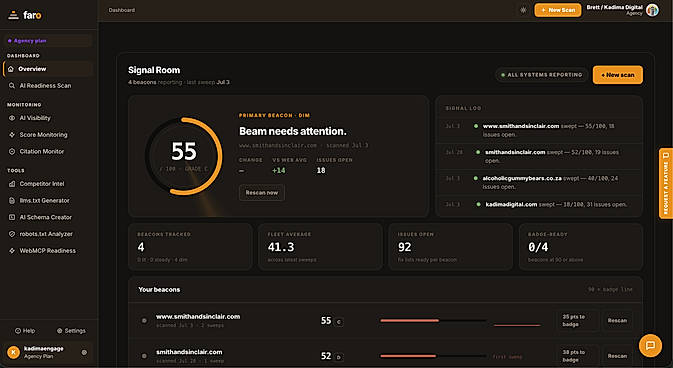Open robots.txt Analyzer tool
The width and height of the screenshot is (673, 368).
(x=48, y=234)
